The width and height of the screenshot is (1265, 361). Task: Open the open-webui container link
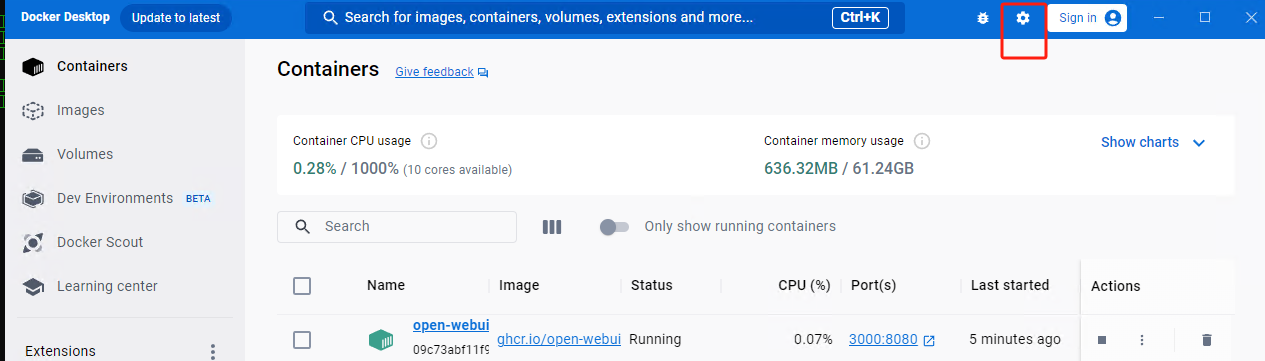pyautogui.click(x=451, y=325)
